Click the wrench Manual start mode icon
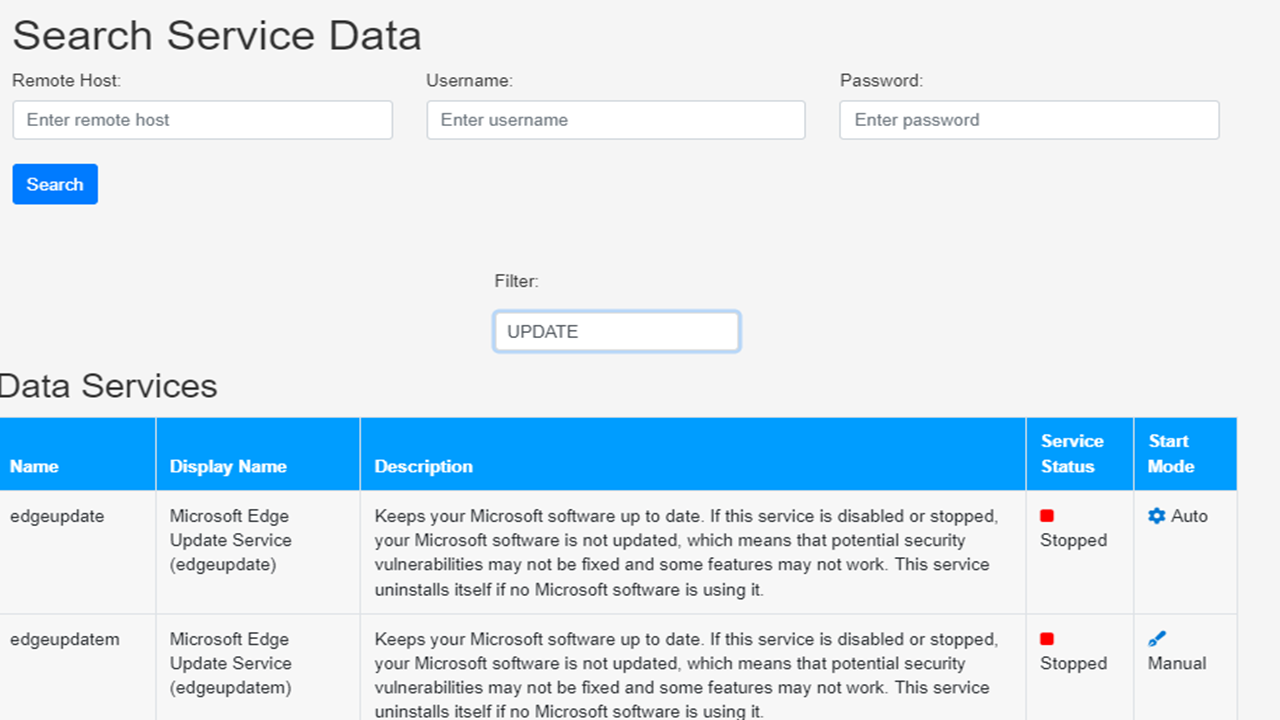This screenshot has height=720, width=1280. (1157, 639)
